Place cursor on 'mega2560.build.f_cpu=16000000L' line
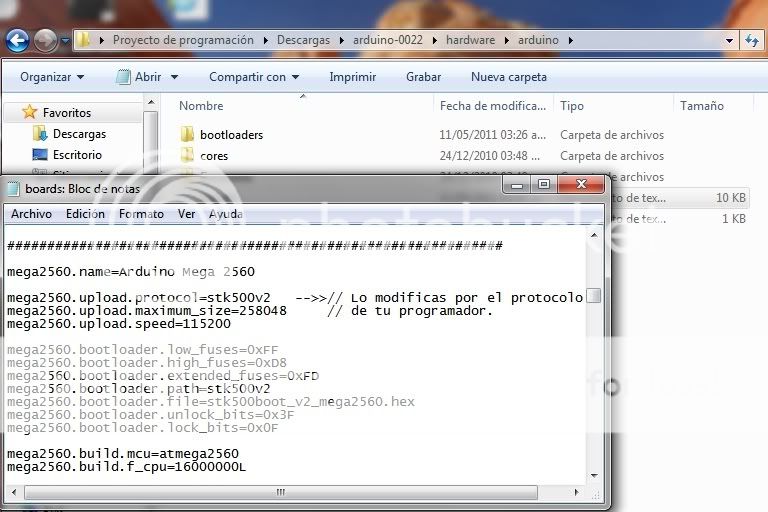Viewport: 768px width, 512px height. point(126,466)
